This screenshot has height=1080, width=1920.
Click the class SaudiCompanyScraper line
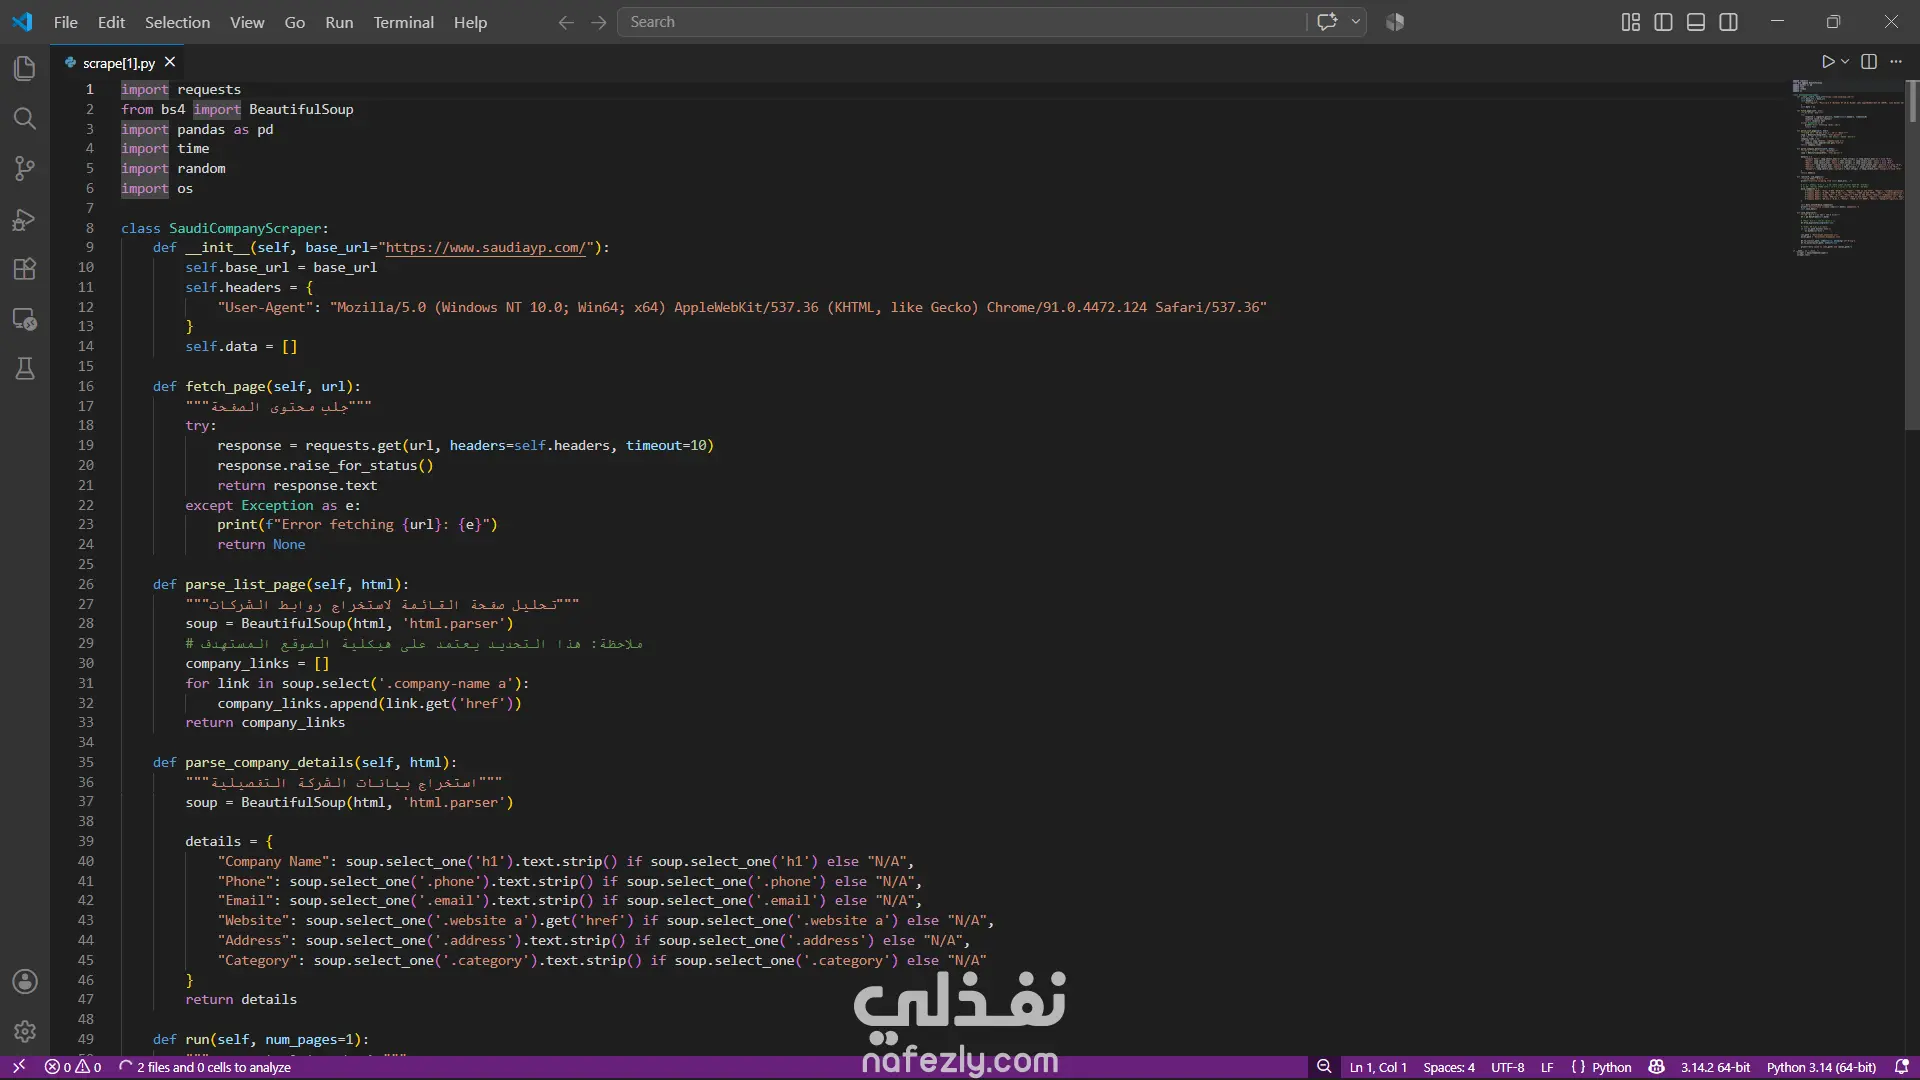point(225,228)
